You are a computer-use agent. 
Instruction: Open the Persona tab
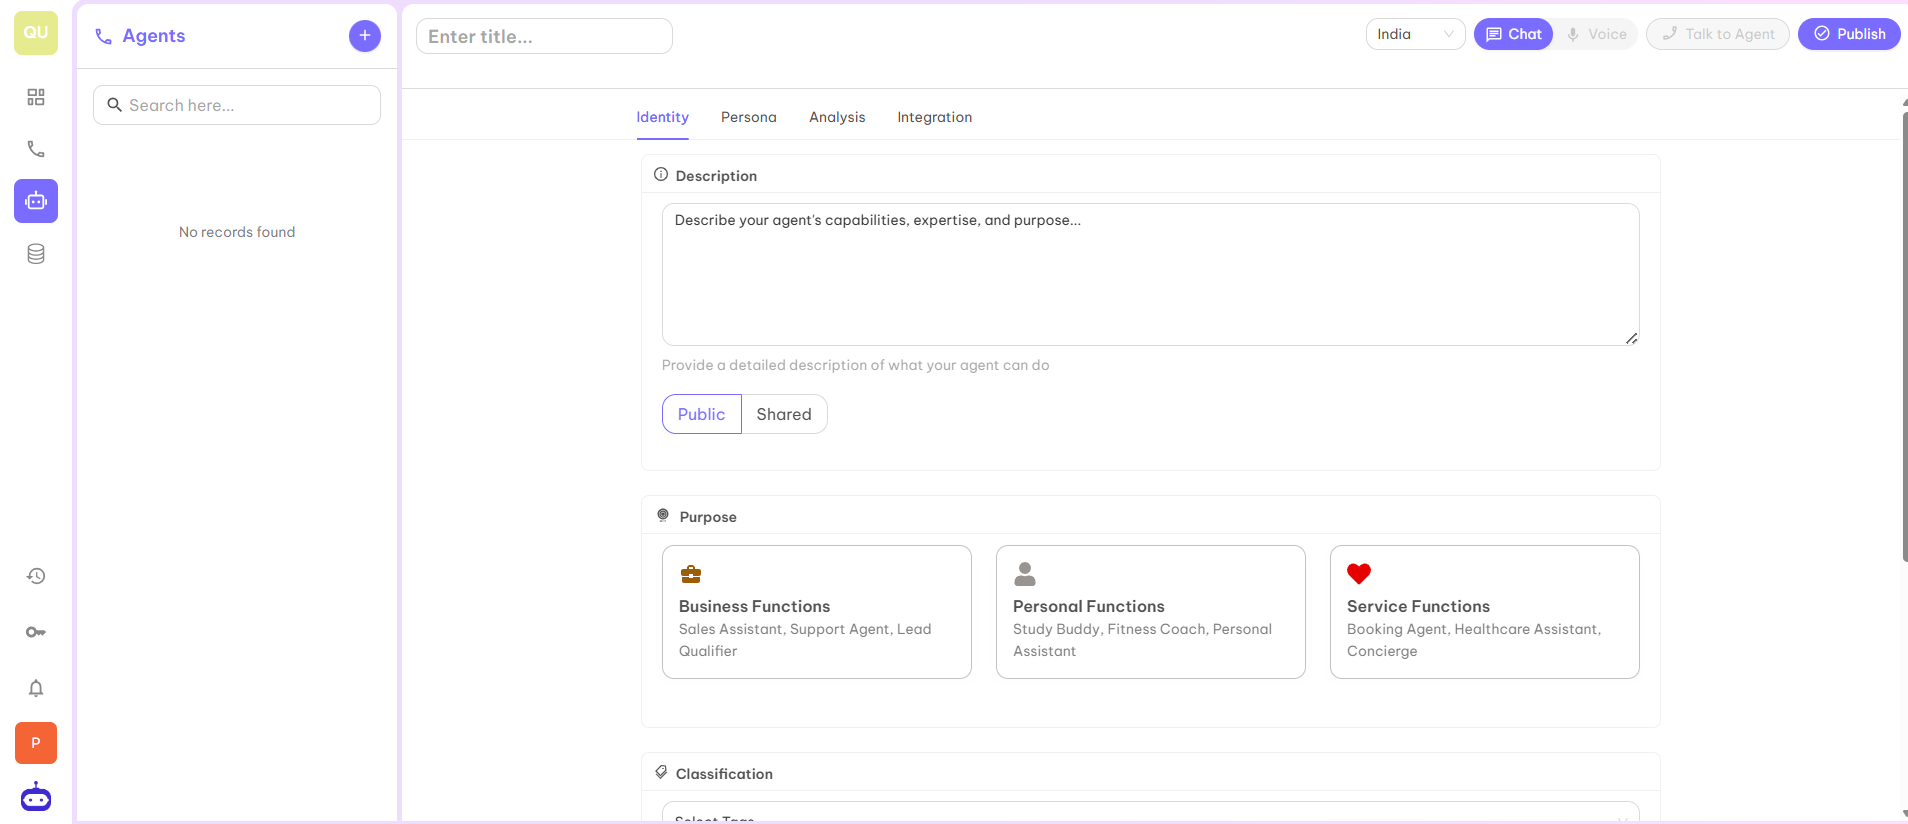coord(749,117)
